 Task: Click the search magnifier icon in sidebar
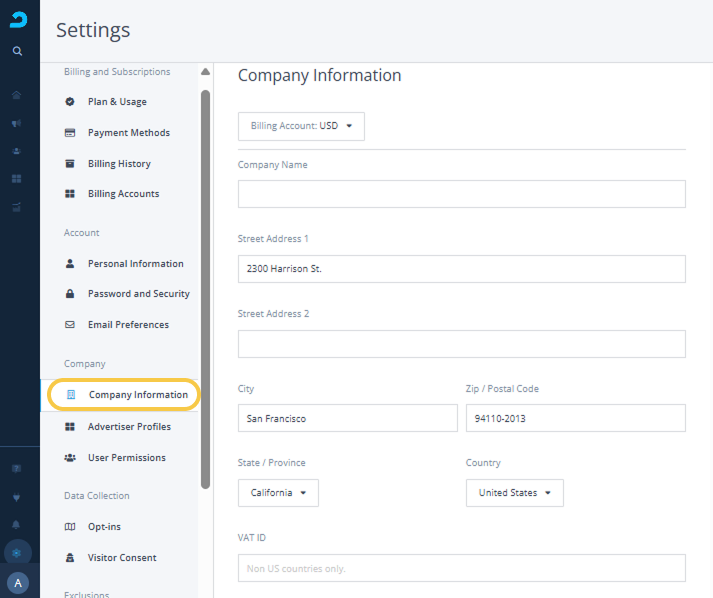[17, 51]
